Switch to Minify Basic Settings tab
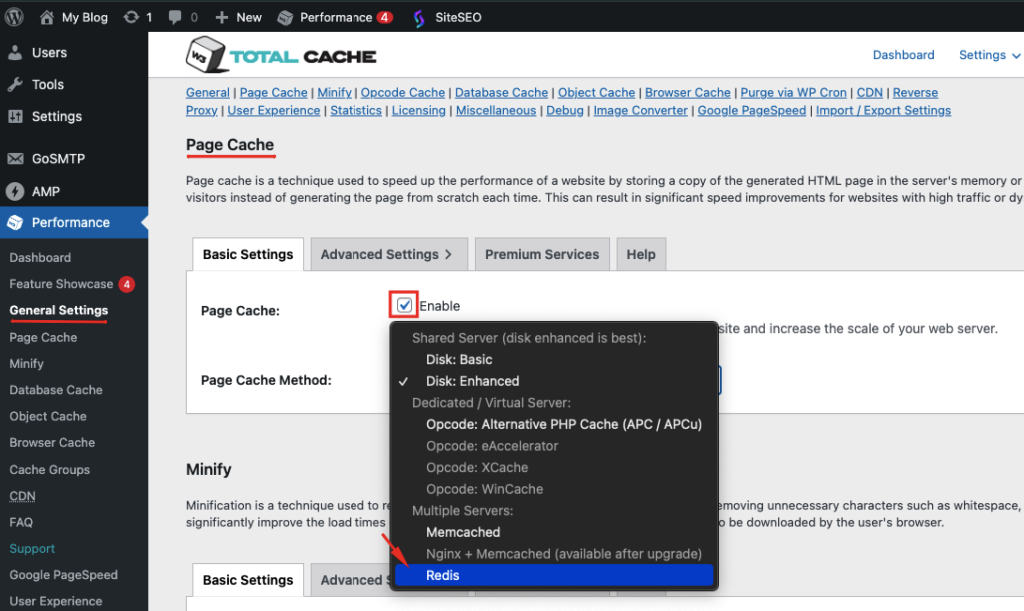This screenshot has height=611, width=1024. [248, 580]
